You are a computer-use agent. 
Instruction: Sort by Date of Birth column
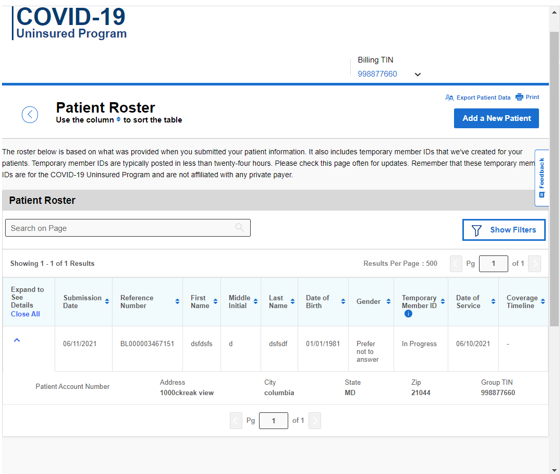point(343,301)
